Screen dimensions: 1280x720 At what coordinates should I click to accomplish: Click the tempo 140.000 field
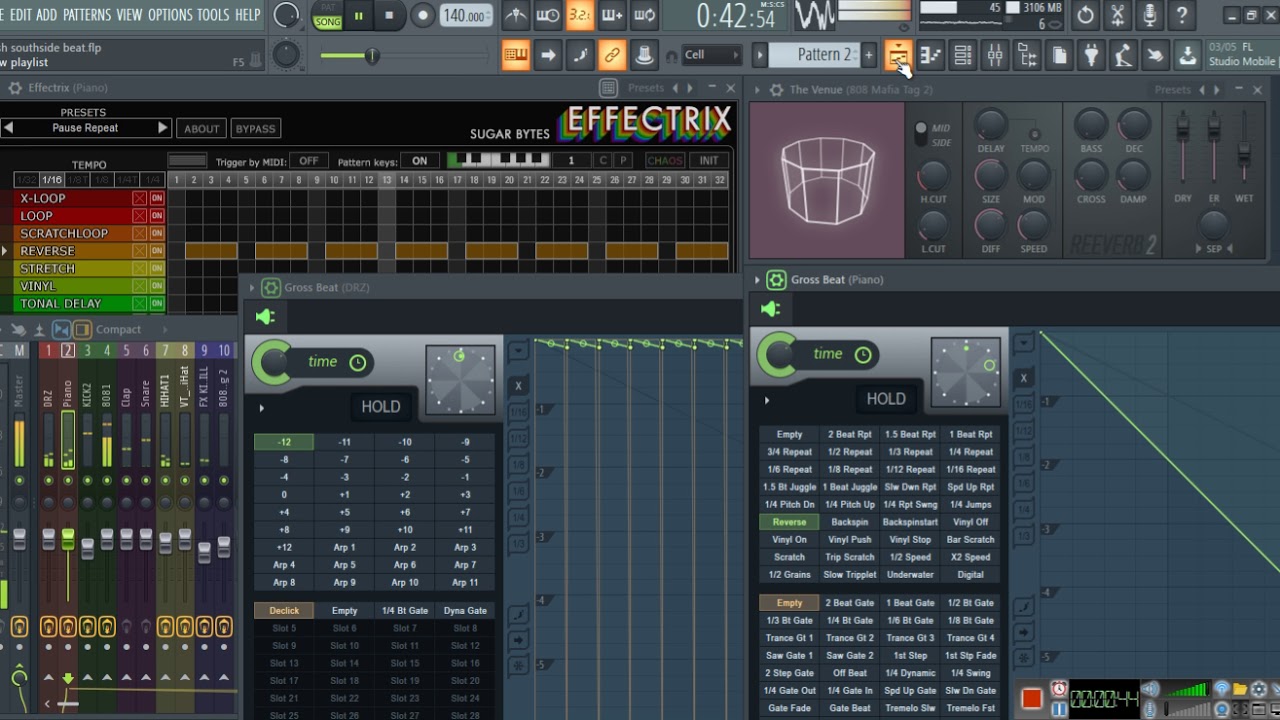[x=465, y=15]
